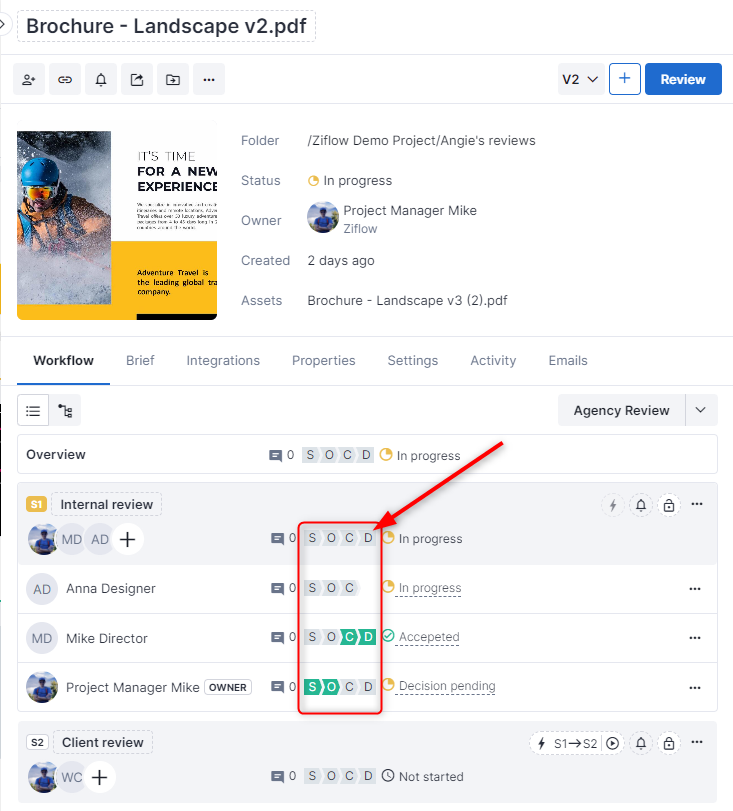
Task: Click the play icon to start the Client review stage
Action: coord(613,743)
